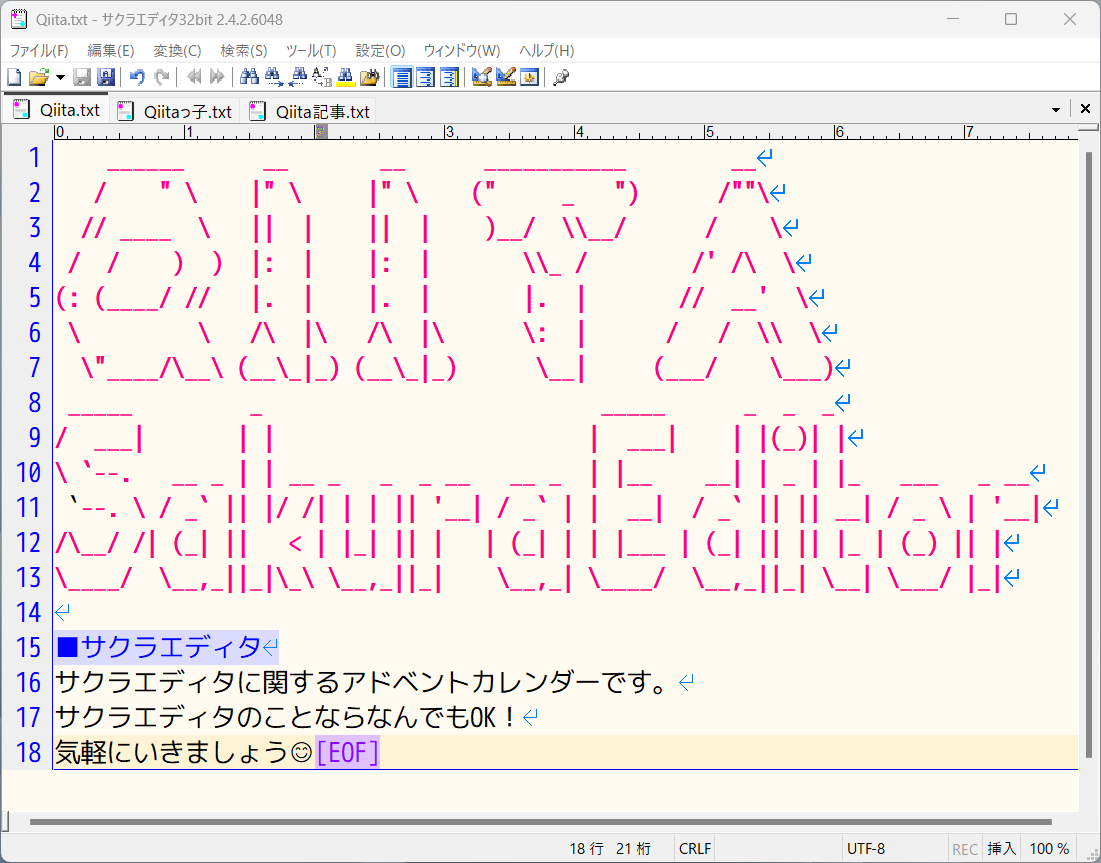Viewport: 1101px width, 863px height.
Task: Open a file using the folder icon
Action: [x=39, y=77]
